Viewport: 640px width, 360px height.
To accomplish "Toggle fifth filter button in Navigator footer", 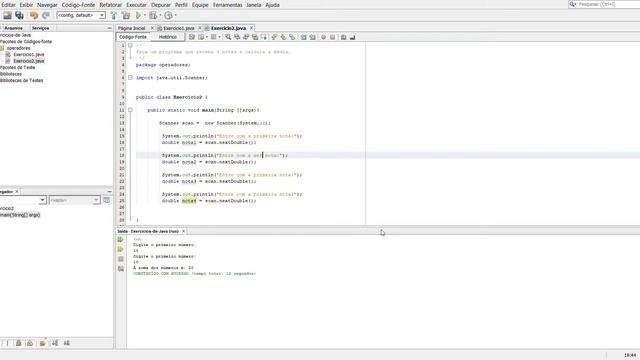I will click(x=55, y=343).
